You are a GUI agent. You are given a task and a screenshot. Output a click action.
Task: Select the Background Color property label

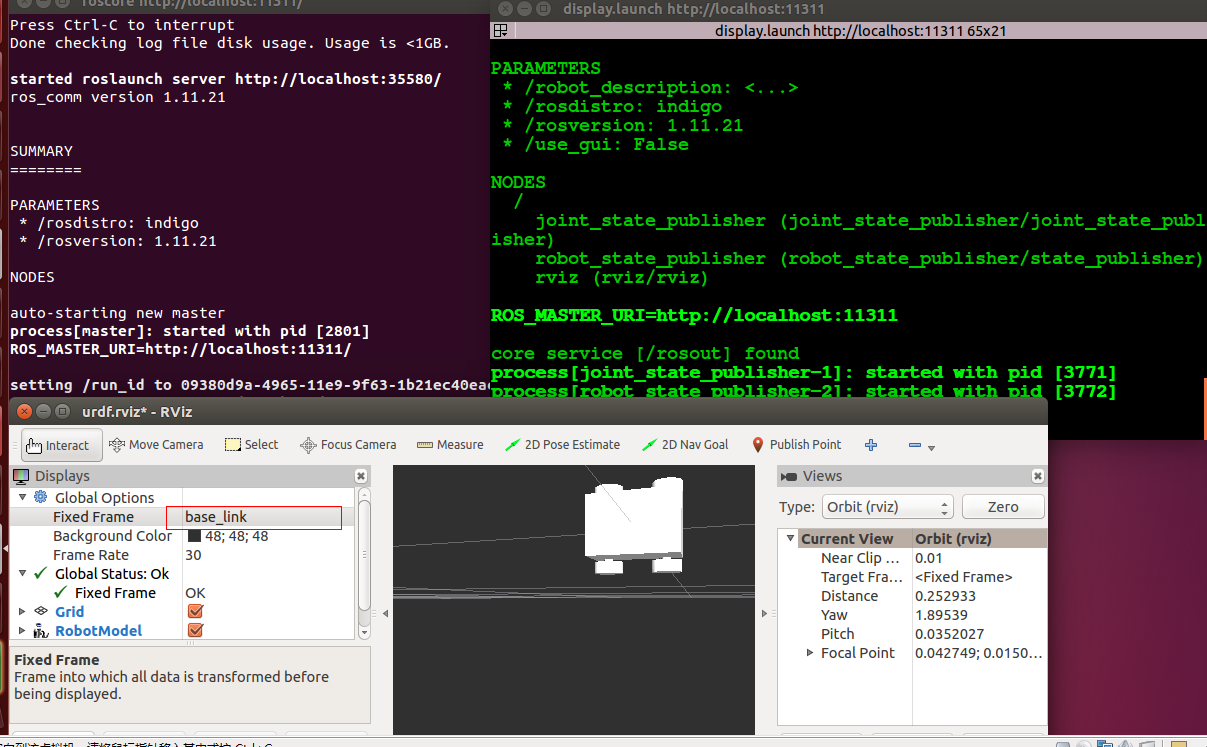[113, 536]
